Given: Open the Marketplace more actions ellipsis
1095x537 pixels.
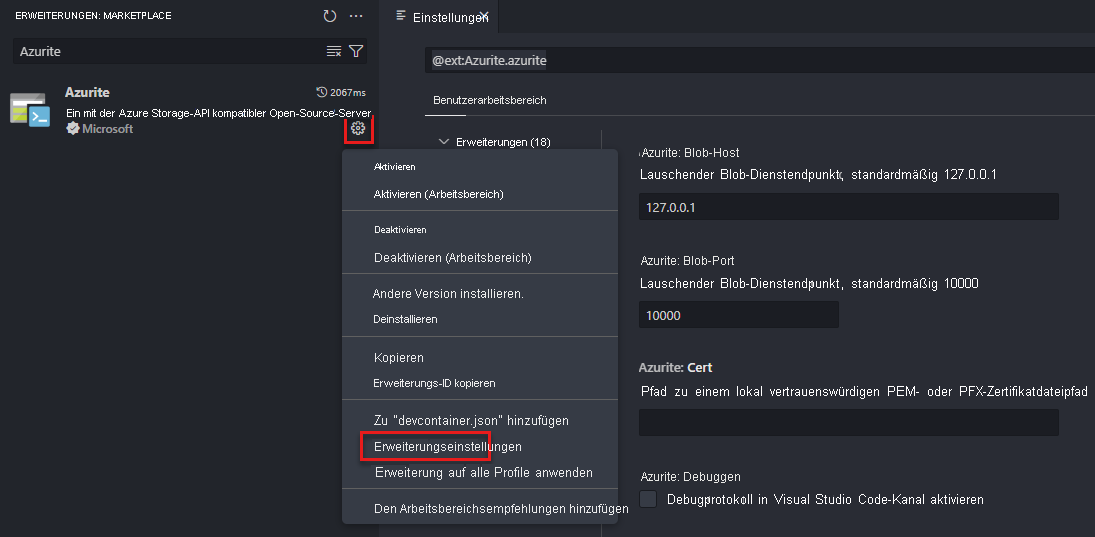Looking at the screenshot, I should pos(356,15).
